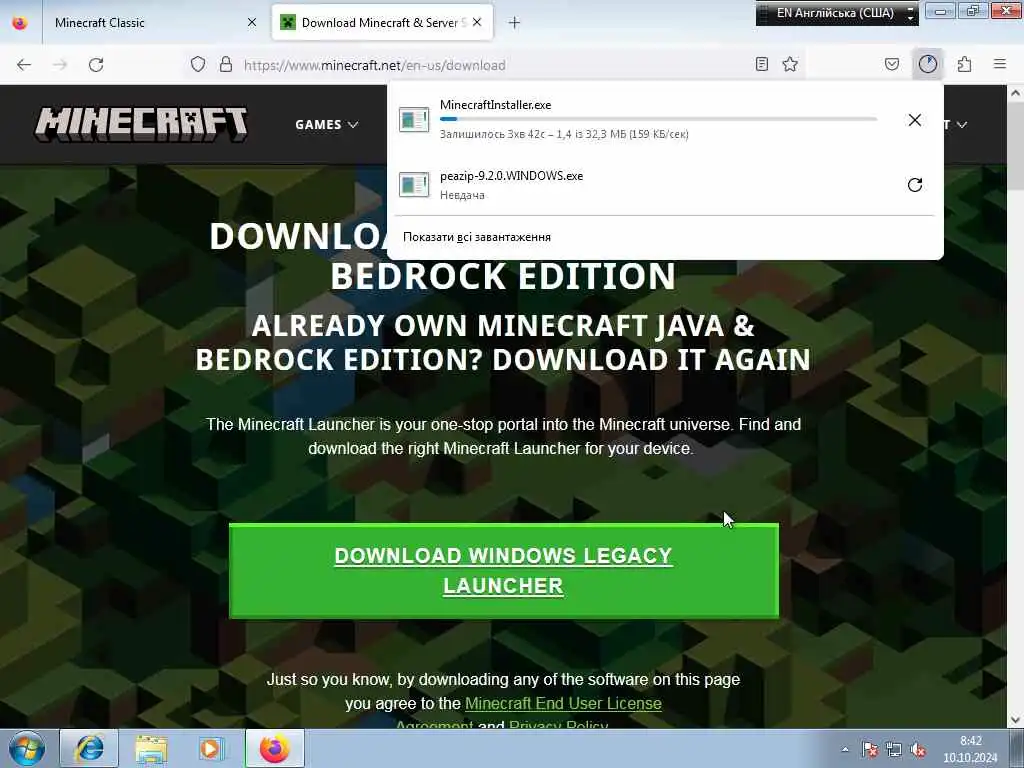Open the Firefox hamburger menu

[1000, 64]
